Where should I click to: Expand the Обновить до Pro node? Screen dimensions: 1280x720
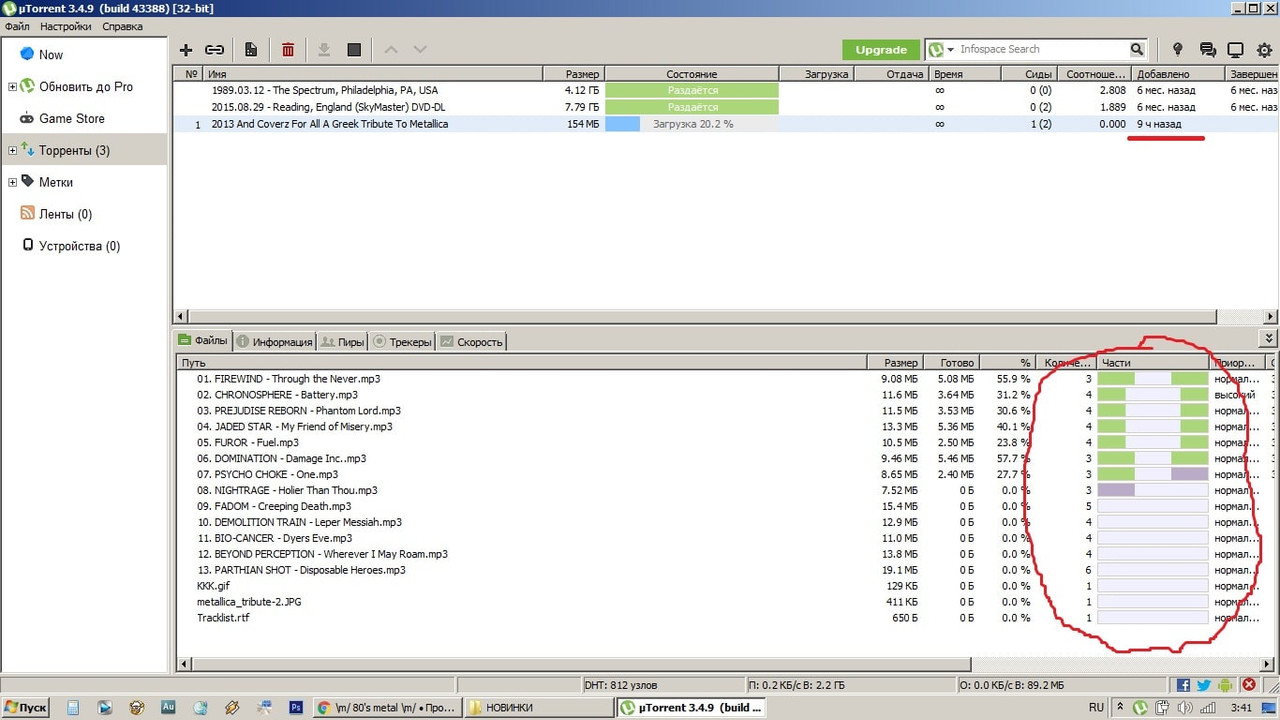(12, 87)
